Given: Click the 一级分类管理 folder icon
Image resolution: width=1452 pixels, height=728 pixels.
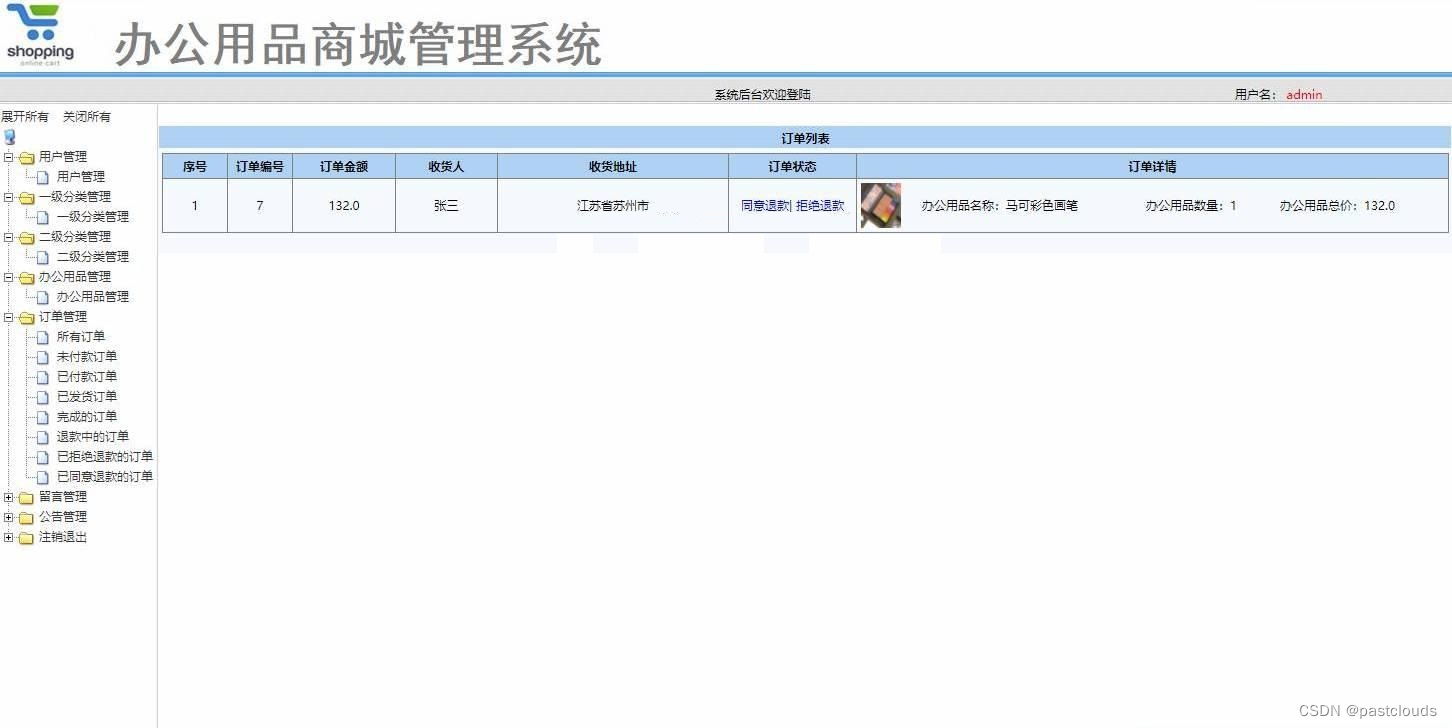Looking at the screenshot, I should [28, 196].
